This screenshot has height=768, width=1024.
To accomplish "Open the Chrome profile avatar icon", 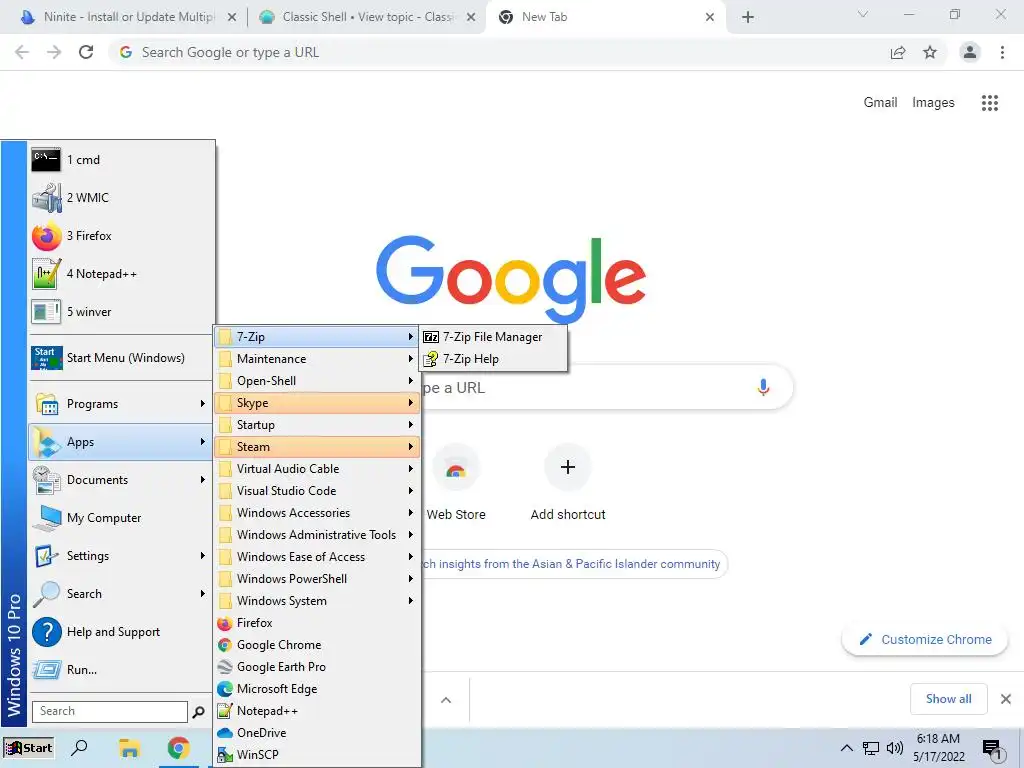I will (970, 52).
